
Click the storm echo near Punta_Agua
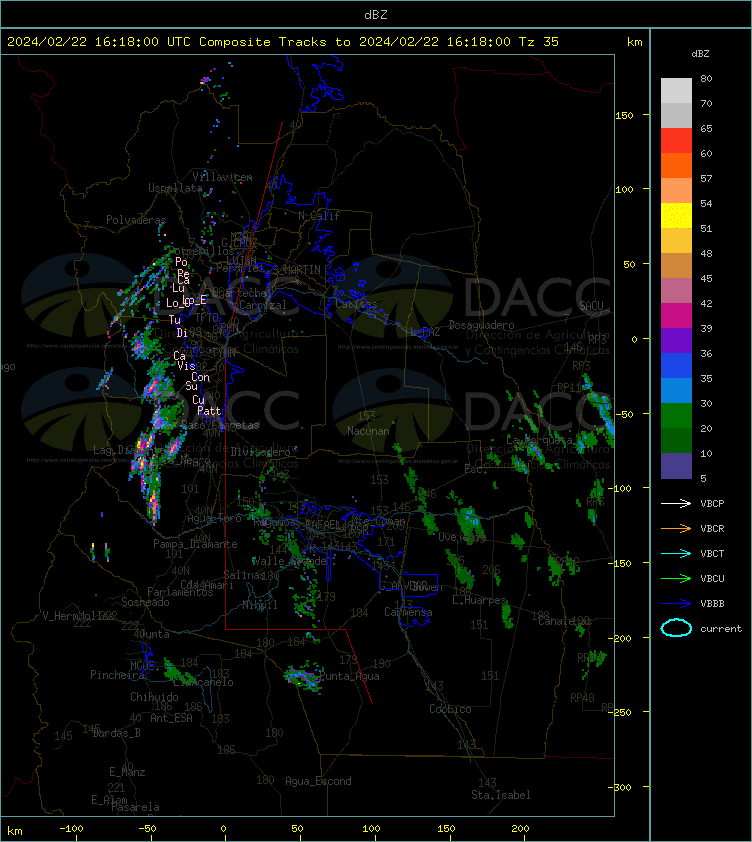pos(302,678)
